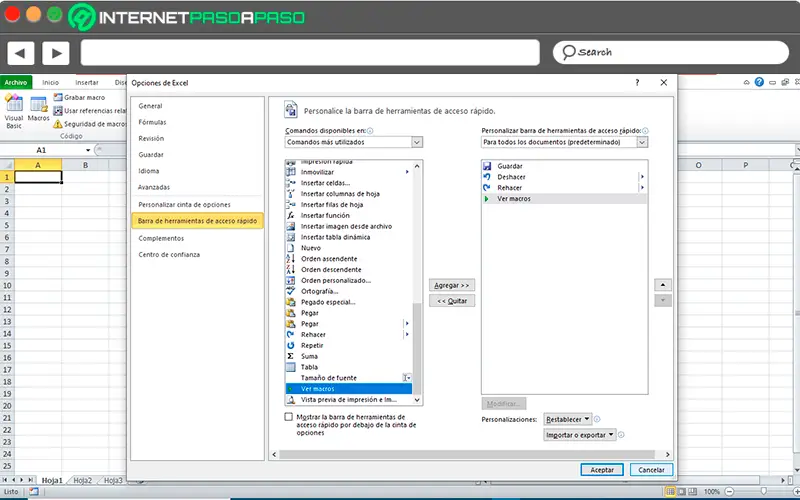Select Inmovilizar command in list

pos(348,172)
